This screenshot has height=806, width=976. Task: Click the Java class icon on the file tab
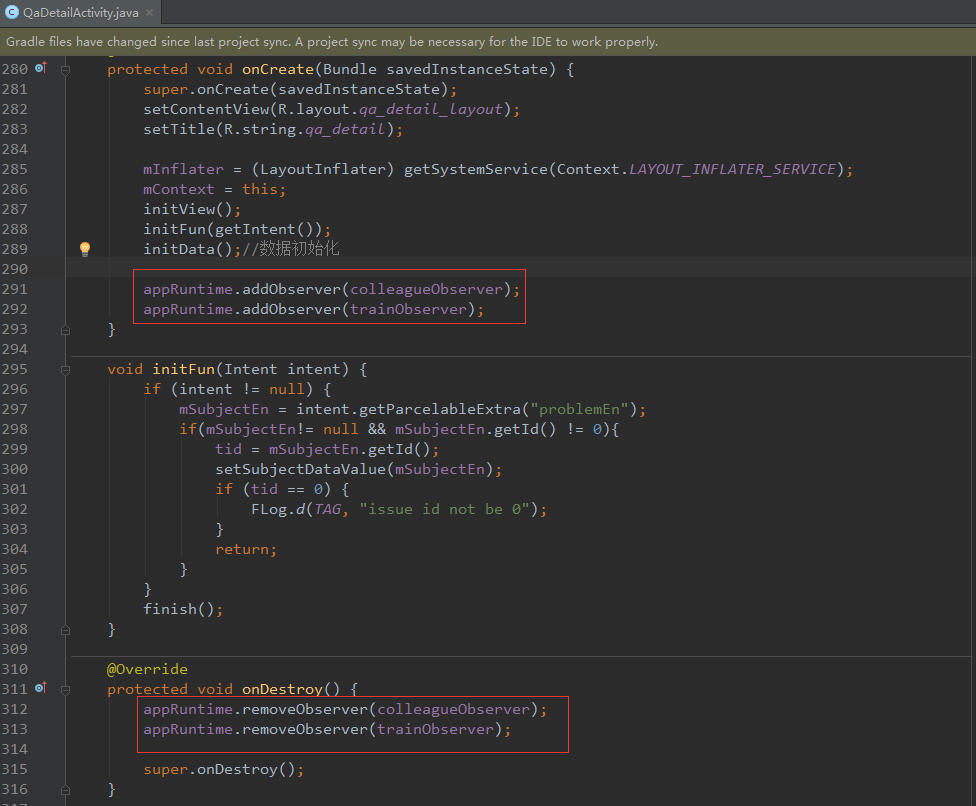pos(12,12)
